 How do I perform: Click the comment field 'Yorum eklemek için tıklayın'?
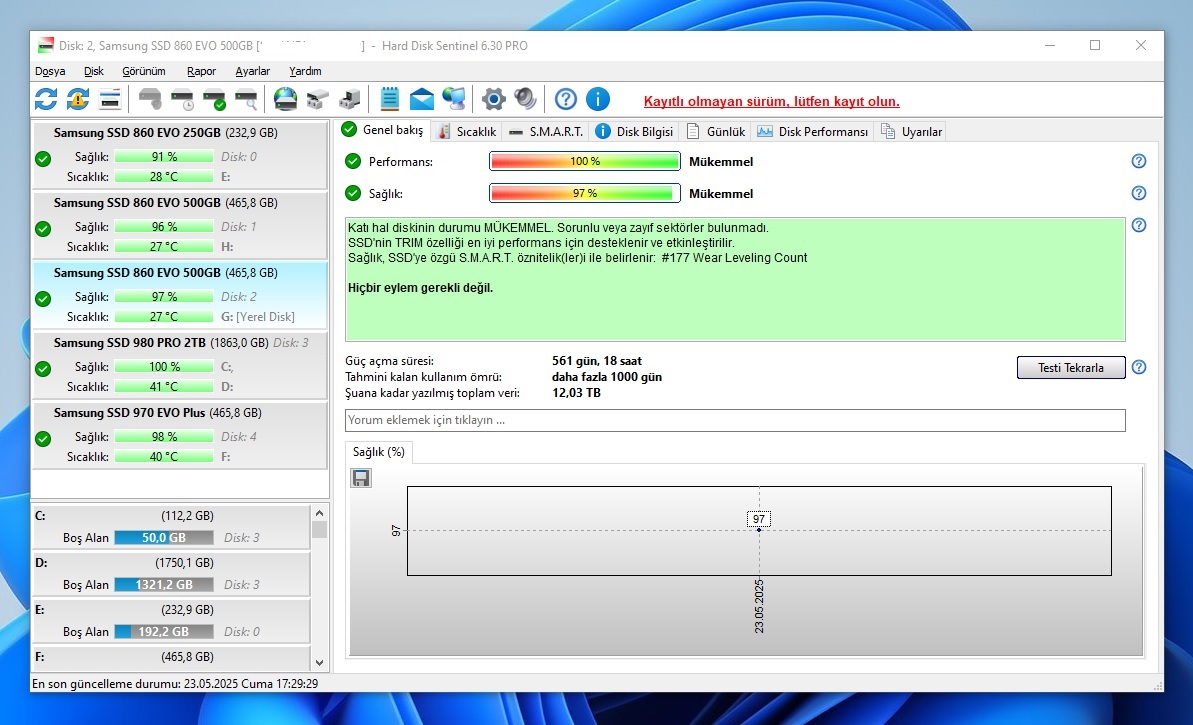click(x=735, y=420)
